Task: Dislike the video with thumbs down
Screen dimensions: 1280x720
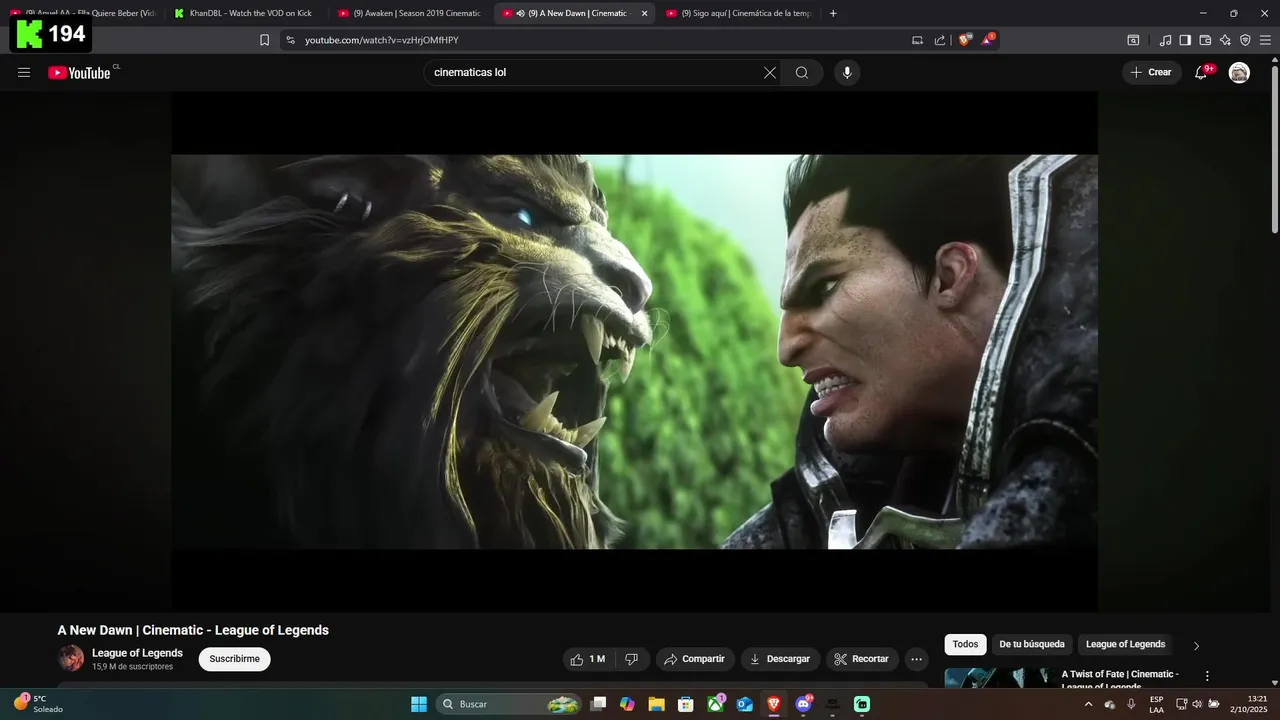Action: (x=631, y=659)
